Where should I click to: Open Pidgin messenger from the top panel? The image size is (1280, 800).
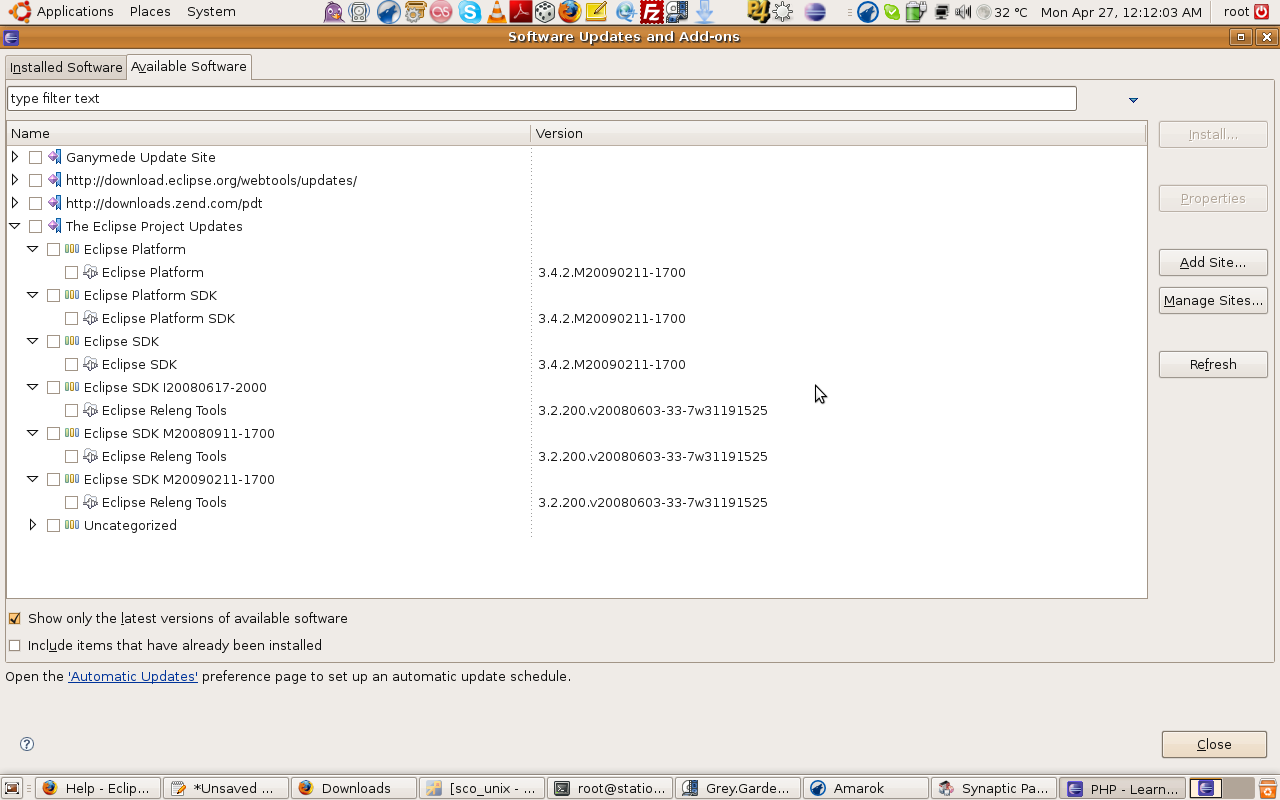[x=334, y=12]
